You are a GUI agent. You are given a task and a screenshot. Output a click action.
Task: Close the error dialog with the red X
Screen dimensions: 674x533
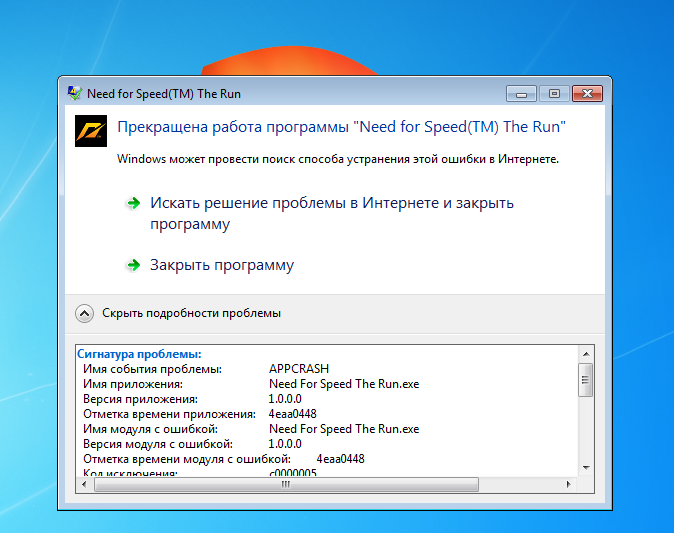point(587,94)
